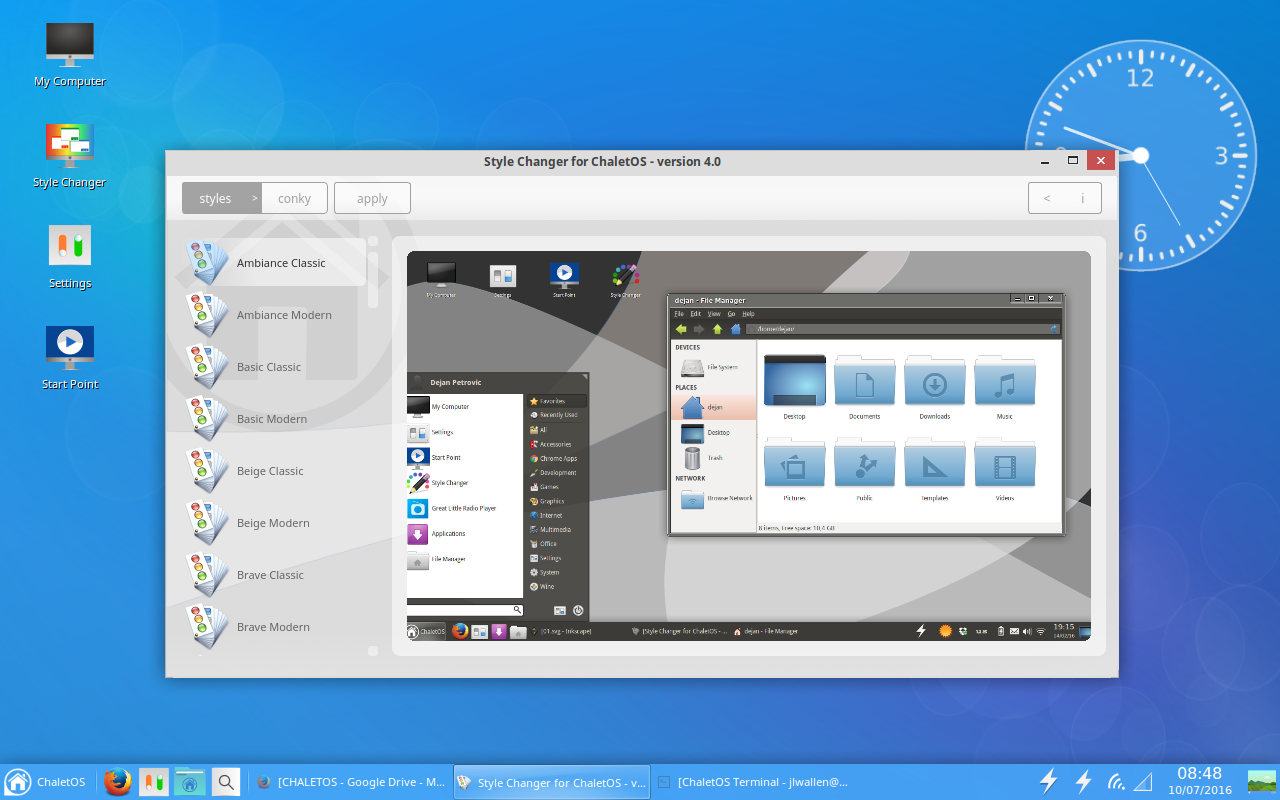Click the apply button
The width and height of the screenshot is (1280, 800).
[x=372, y=198]
